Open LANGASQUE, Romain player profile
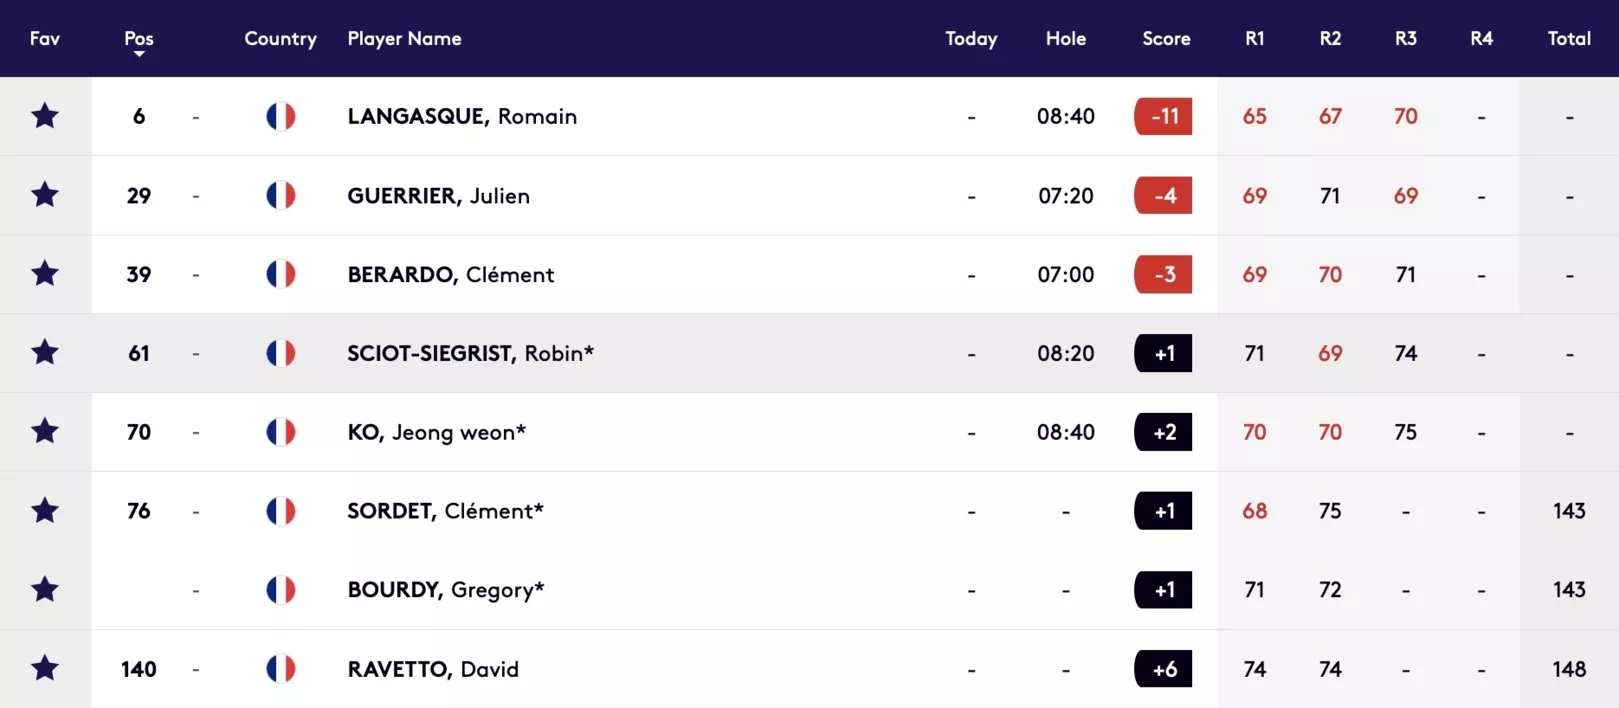Image resolution: width=1619 pixels, height=708 pixels. point(462,116)
